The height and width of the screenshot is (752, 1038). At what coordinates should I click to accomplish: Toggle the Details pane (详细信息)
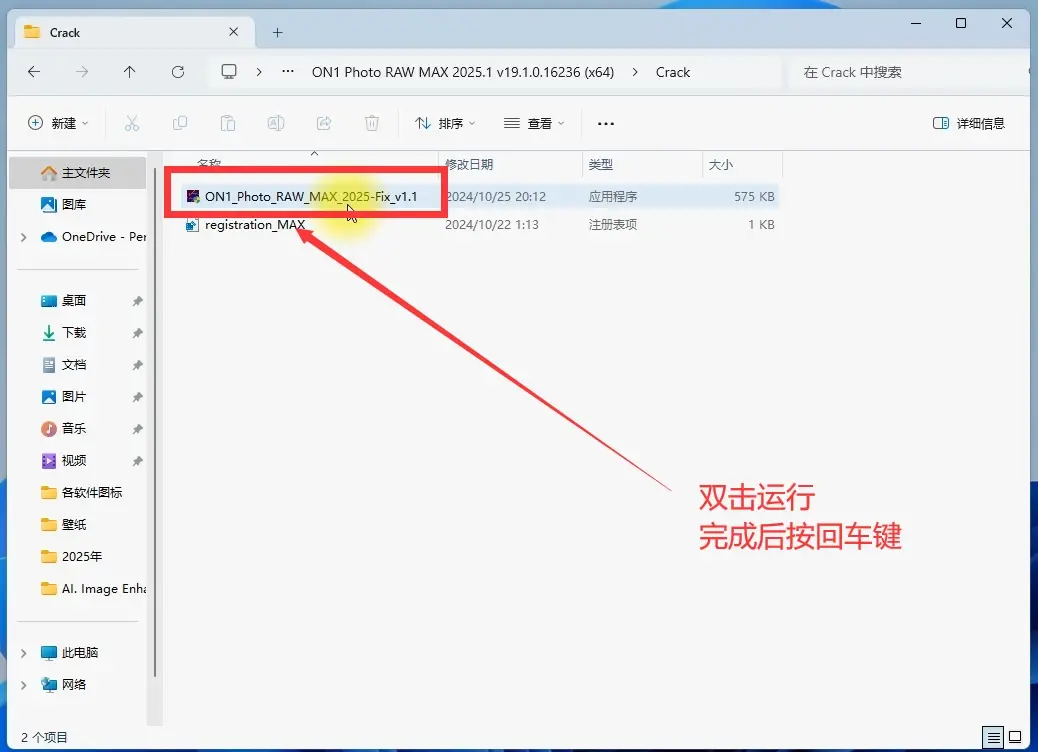968,123
